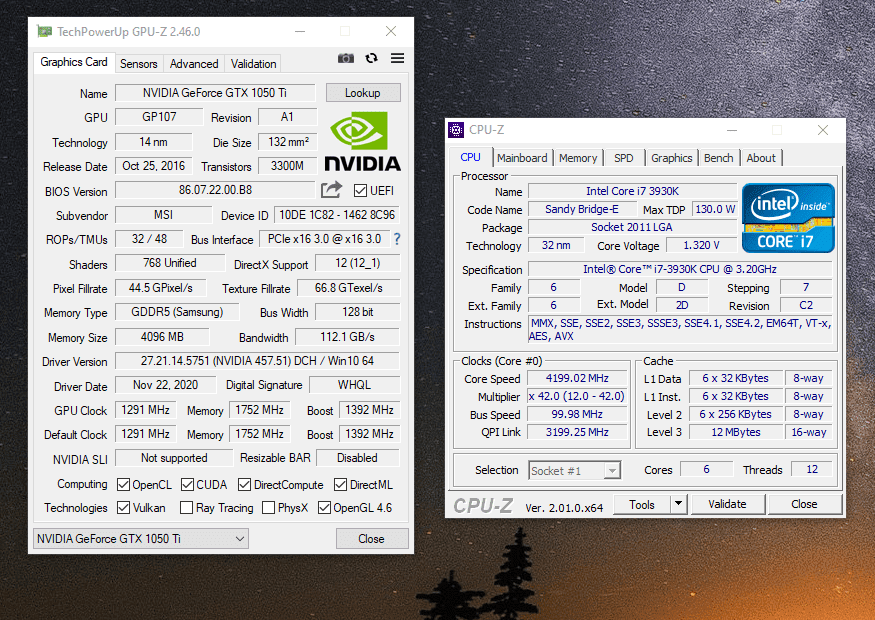Screen dimensions: 875x620
Task: Click the Core Speed value 4199.02 MHz
Action: (577, 378)
